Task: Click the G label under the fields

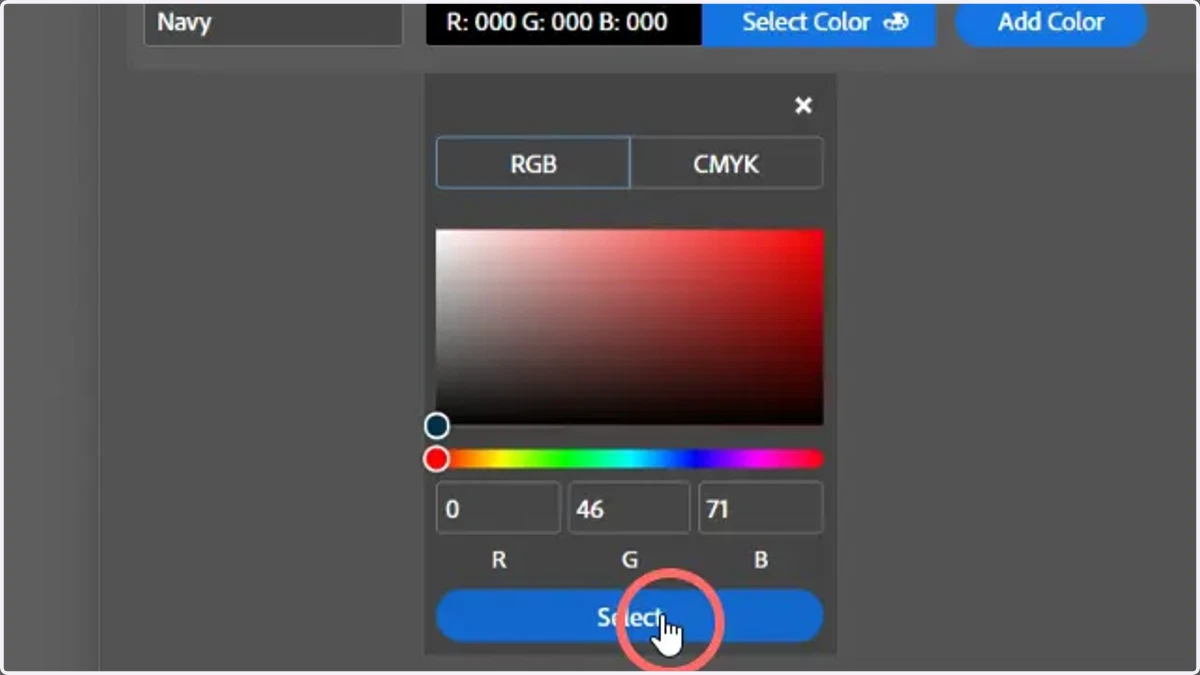Action: coord(629,560)
